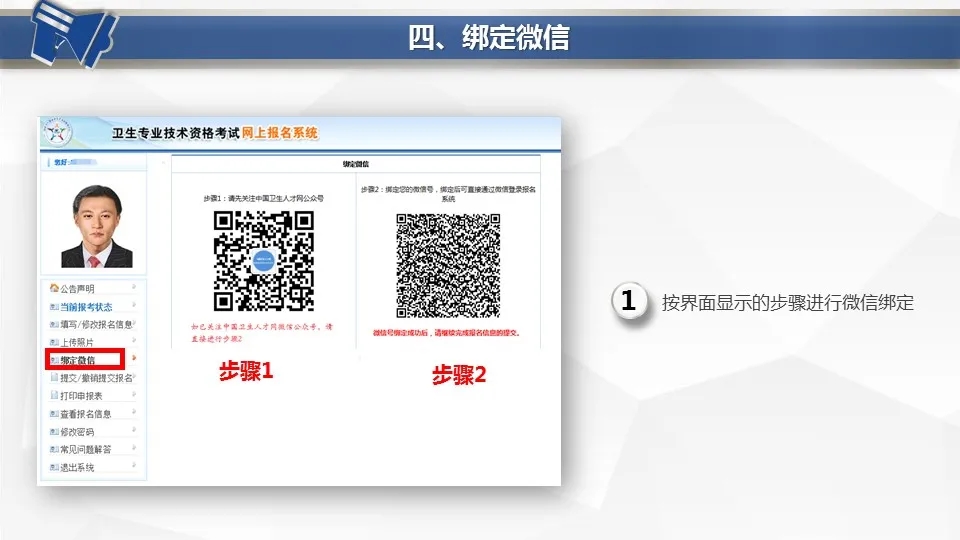Click the icon beside 修改密码
The height and width of the screenshot is (540, 960).
[x=54, y=432]
